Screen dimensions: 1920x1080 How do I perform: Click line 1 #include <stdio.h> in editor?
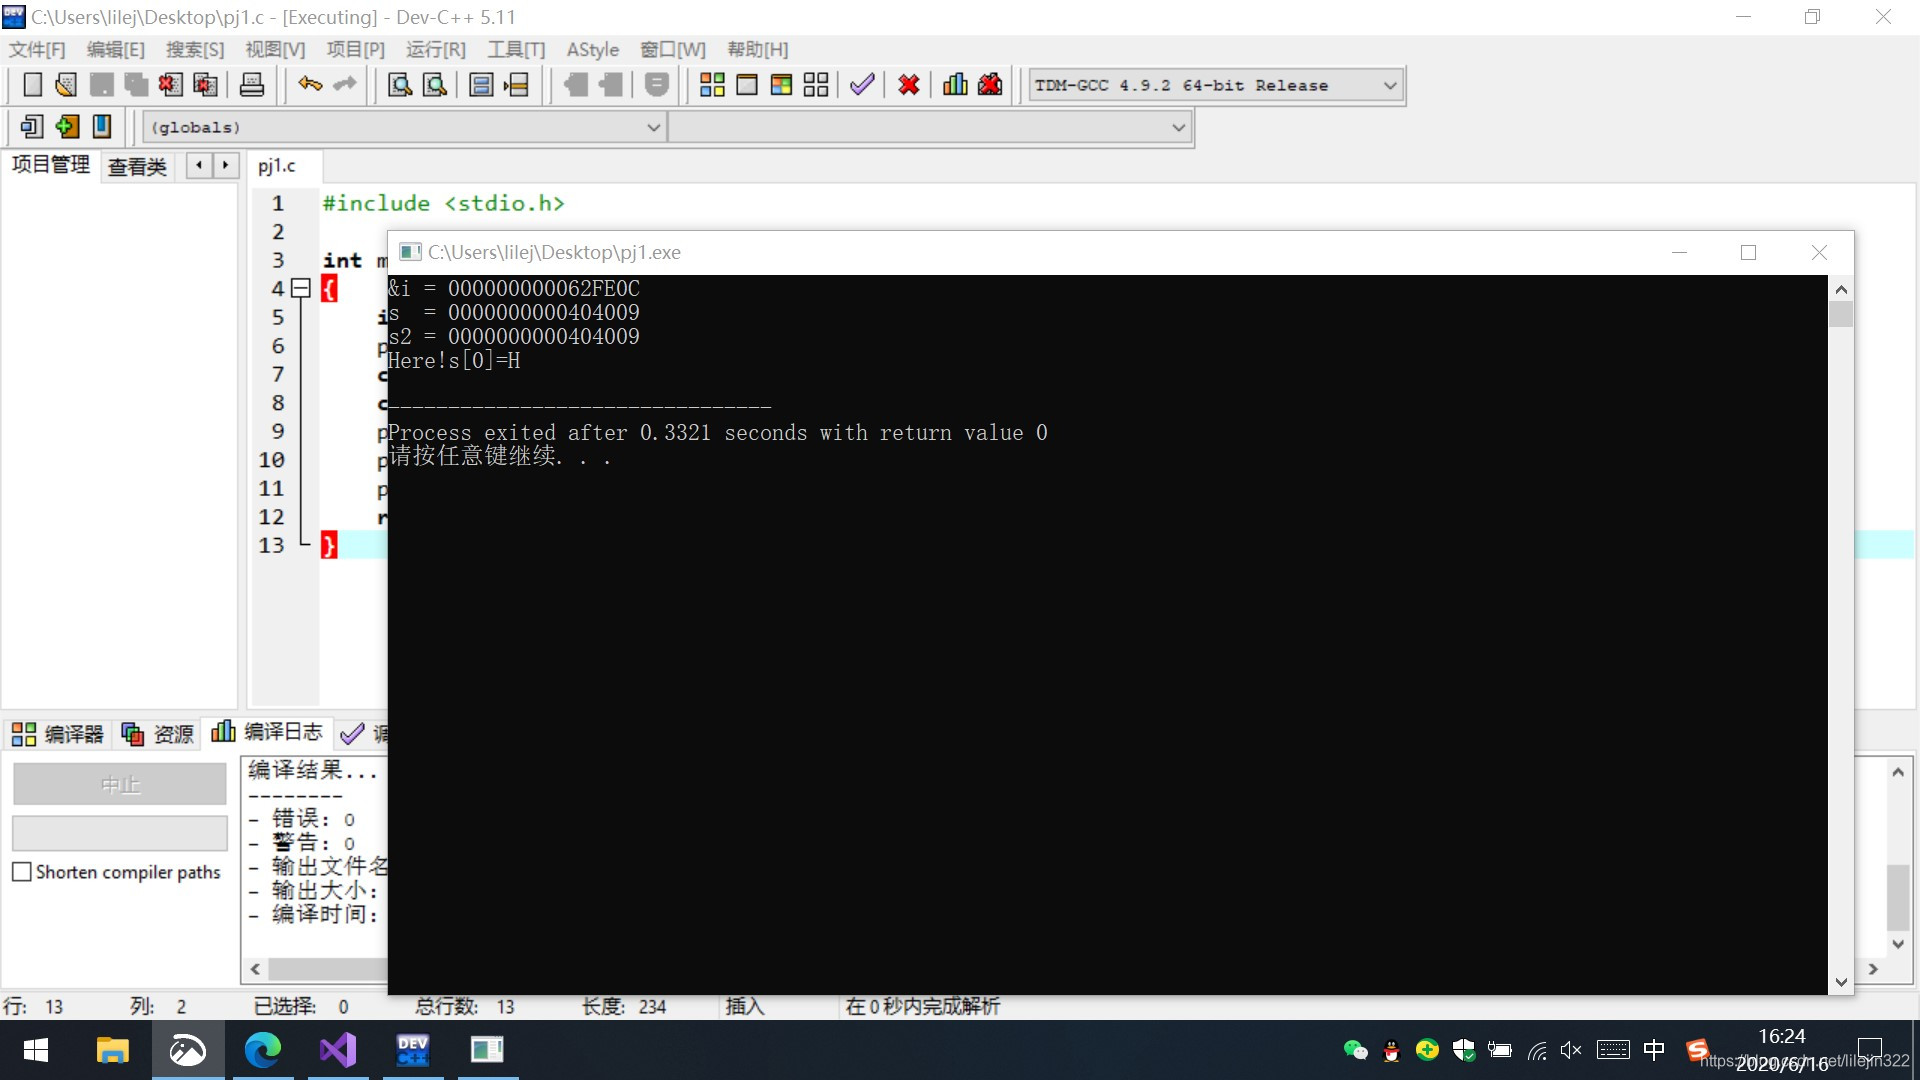tap(444, 203)
